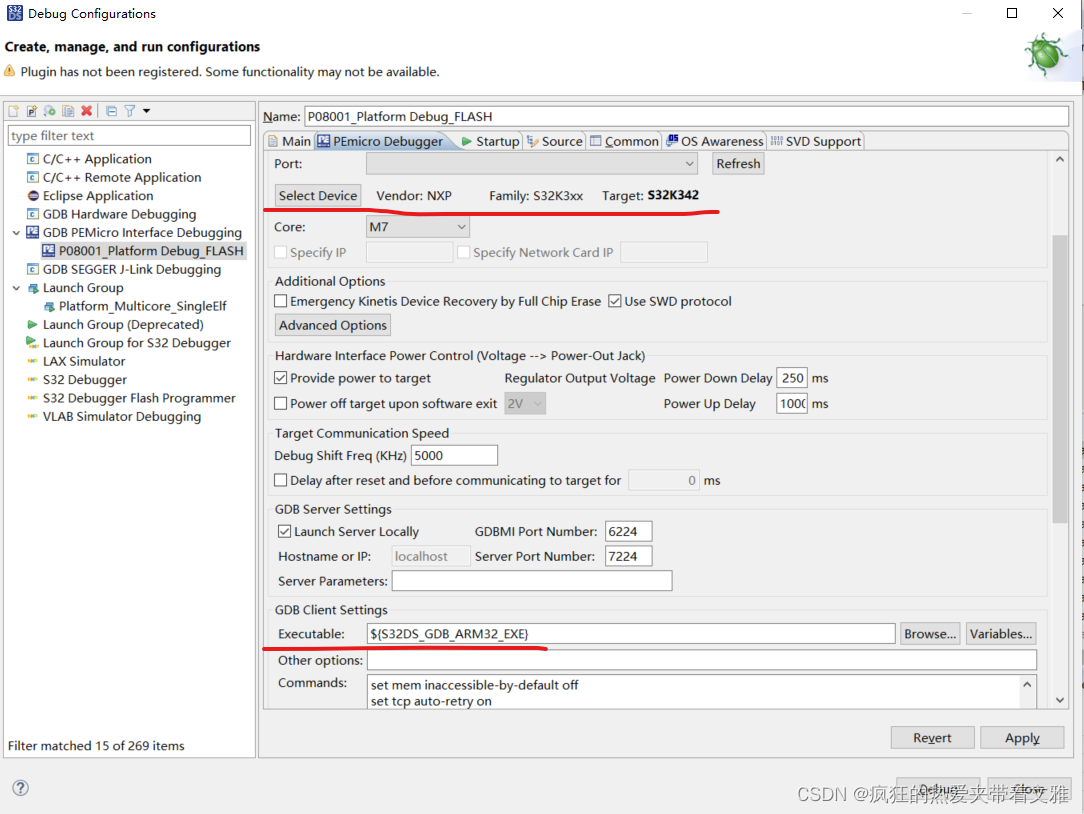Open the filter toolbar dropdown arrow
Image resolution: width=1084 pixels, height=814 pixels.
[147, 111]
